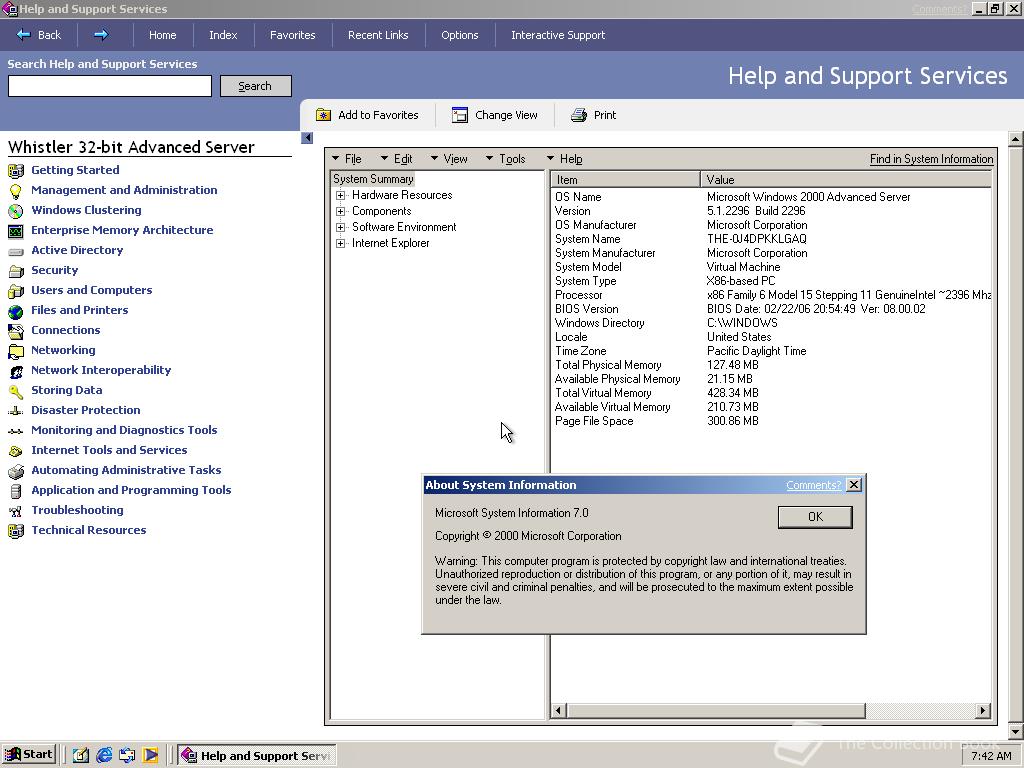Expand the Hardware Resources tree node
Screen dimensions: 1024x768
click(x=340, y=195)
